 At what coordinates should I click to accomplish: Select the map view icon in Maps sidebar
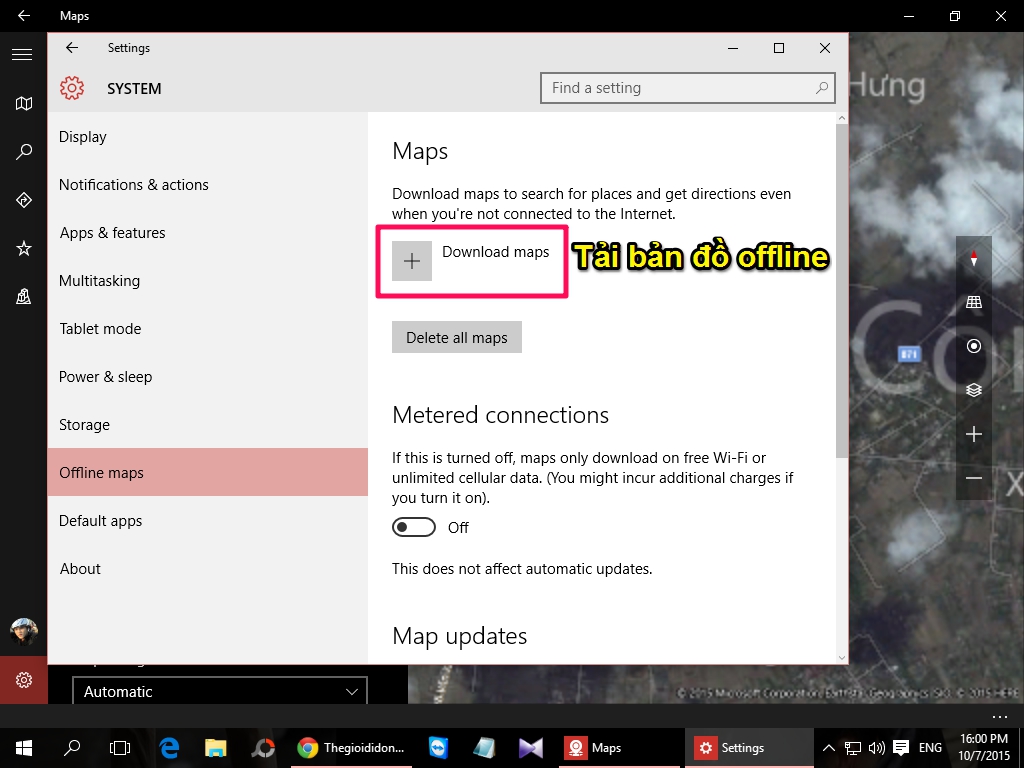[x=24, y=103]
